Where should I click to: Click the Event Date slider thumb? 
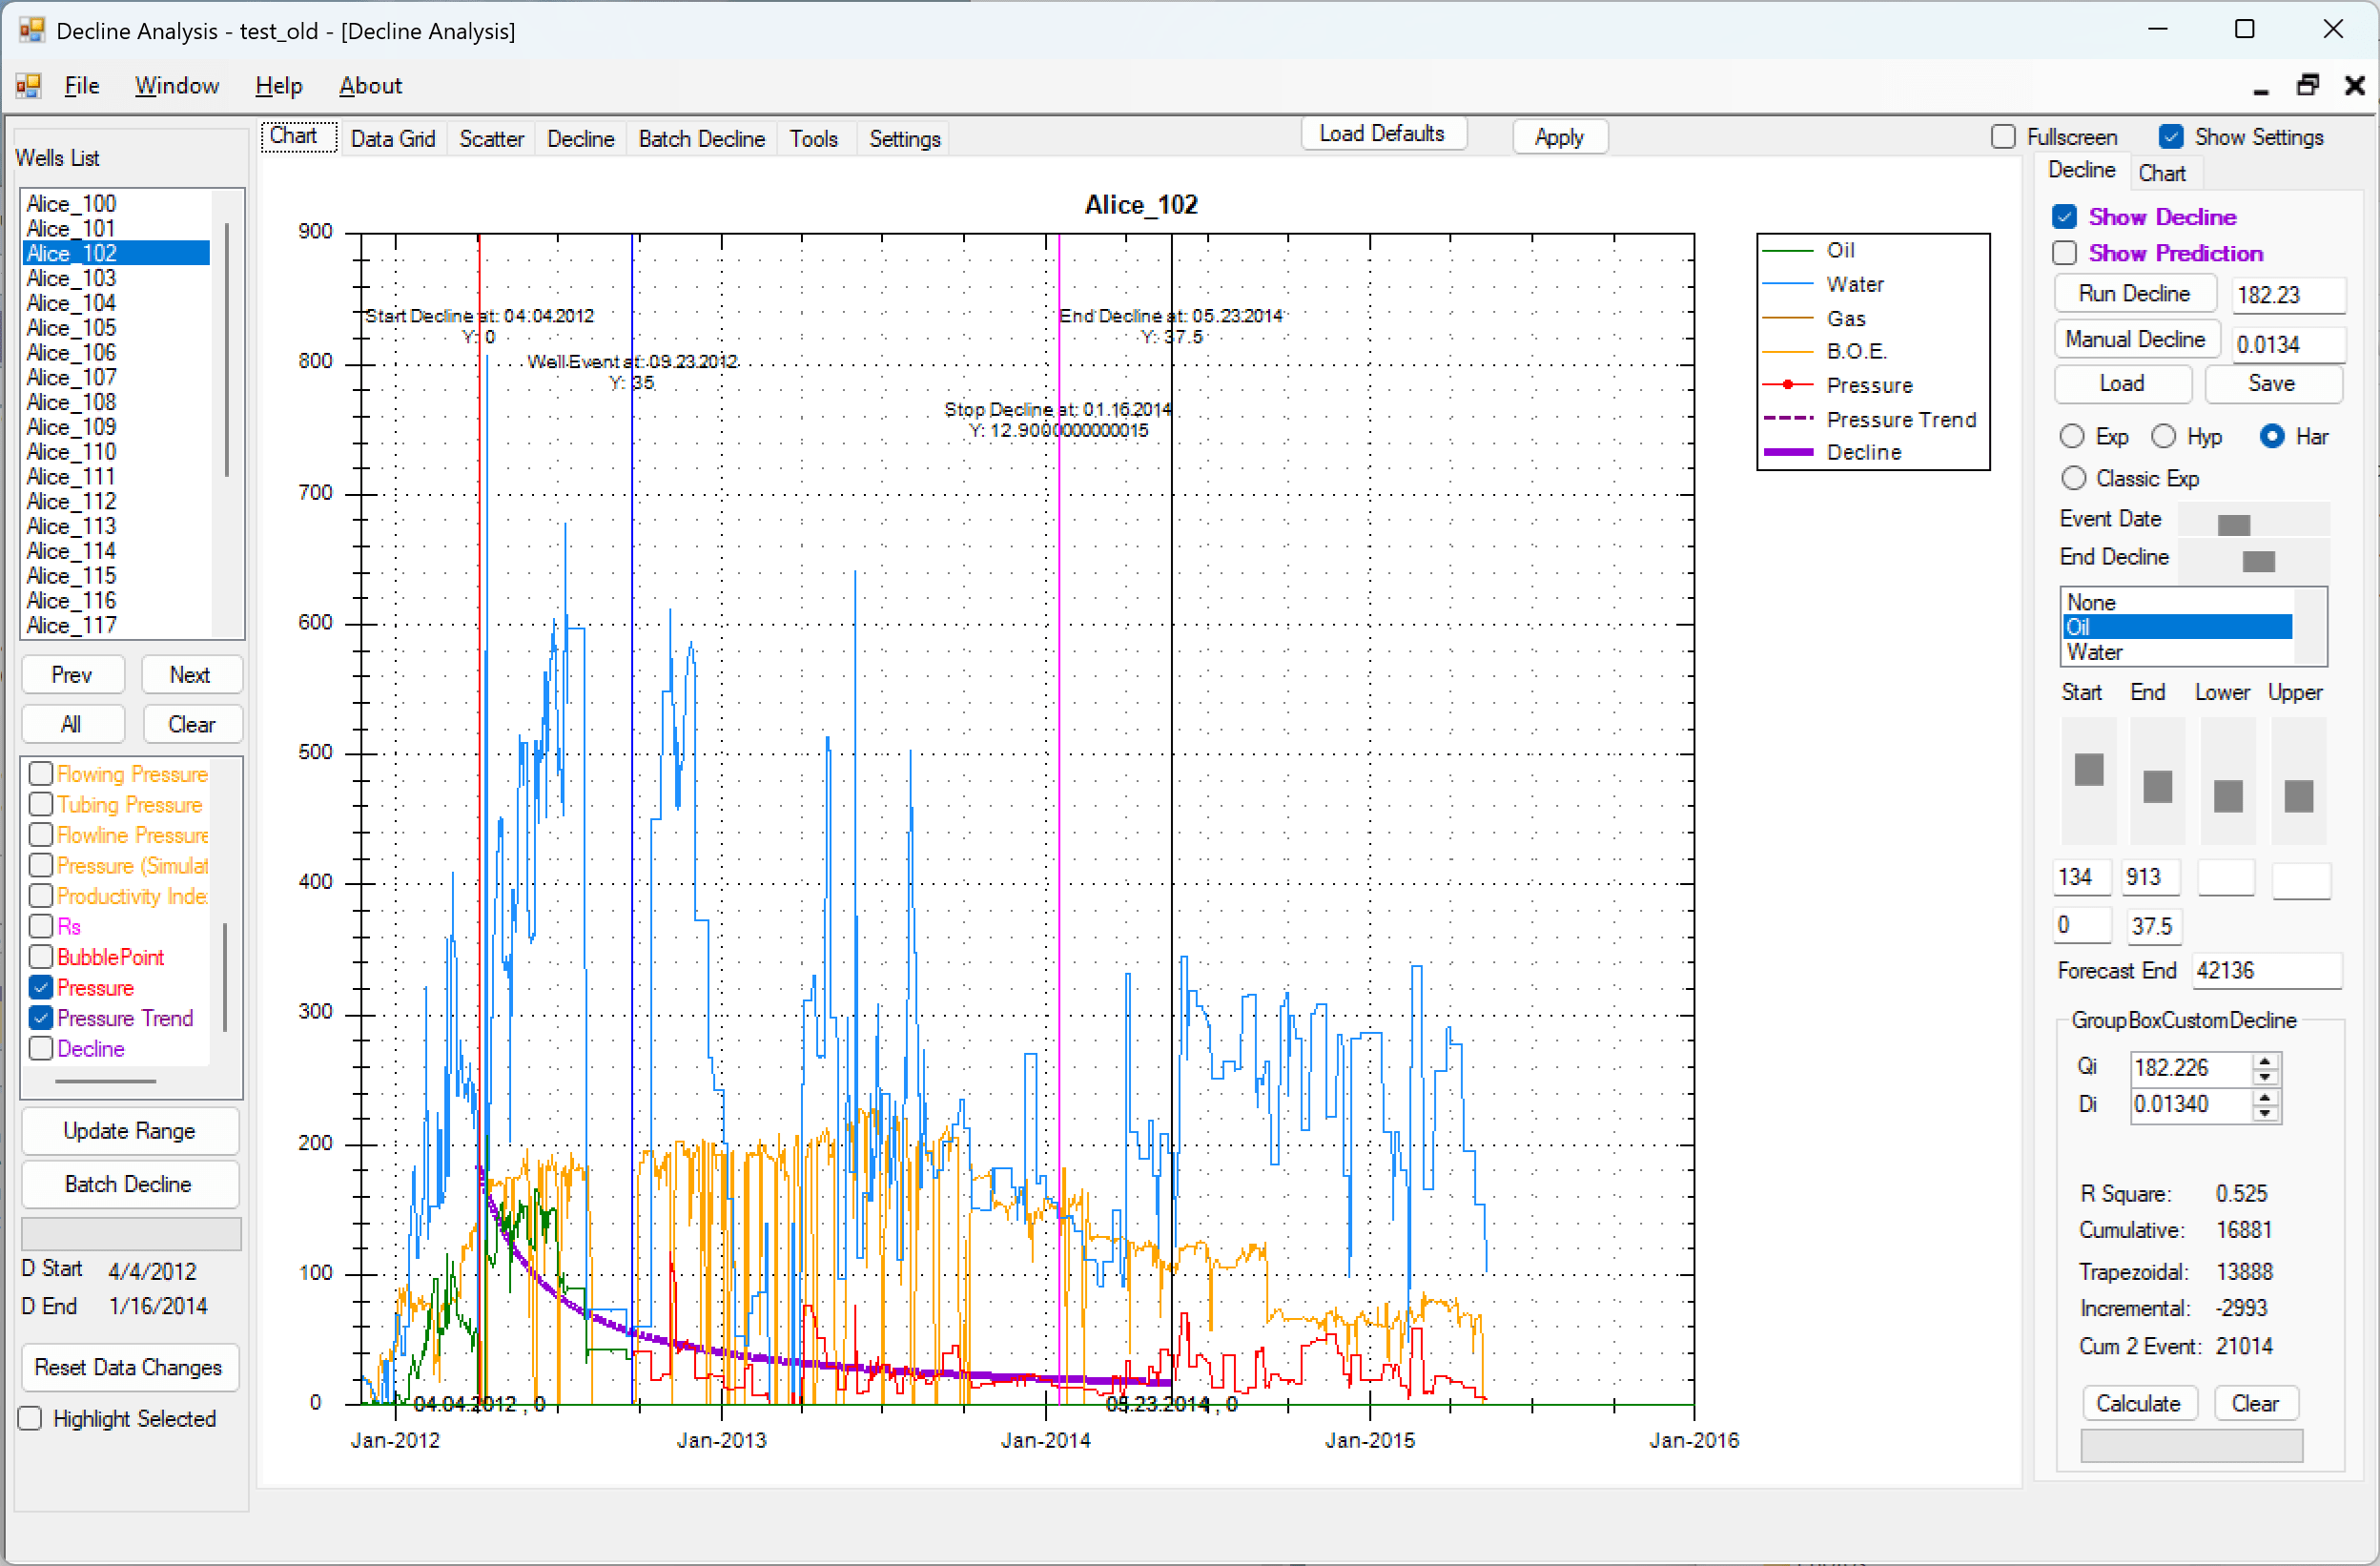click(2233, 525)
